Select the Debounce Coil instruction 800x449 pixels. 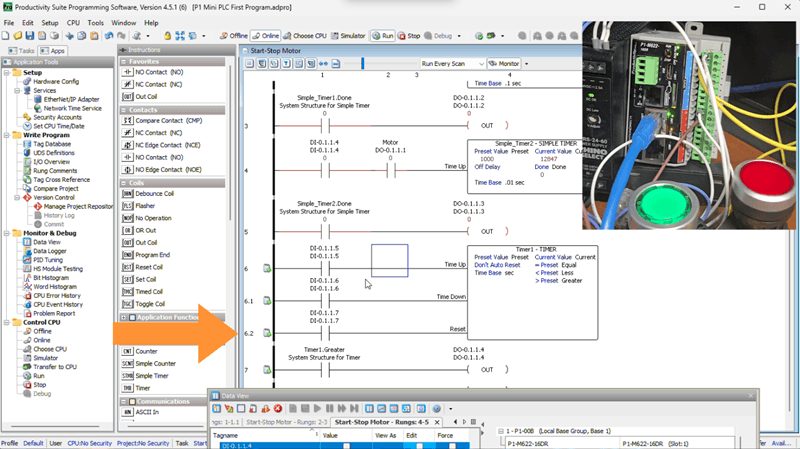[x=148, y=193]
